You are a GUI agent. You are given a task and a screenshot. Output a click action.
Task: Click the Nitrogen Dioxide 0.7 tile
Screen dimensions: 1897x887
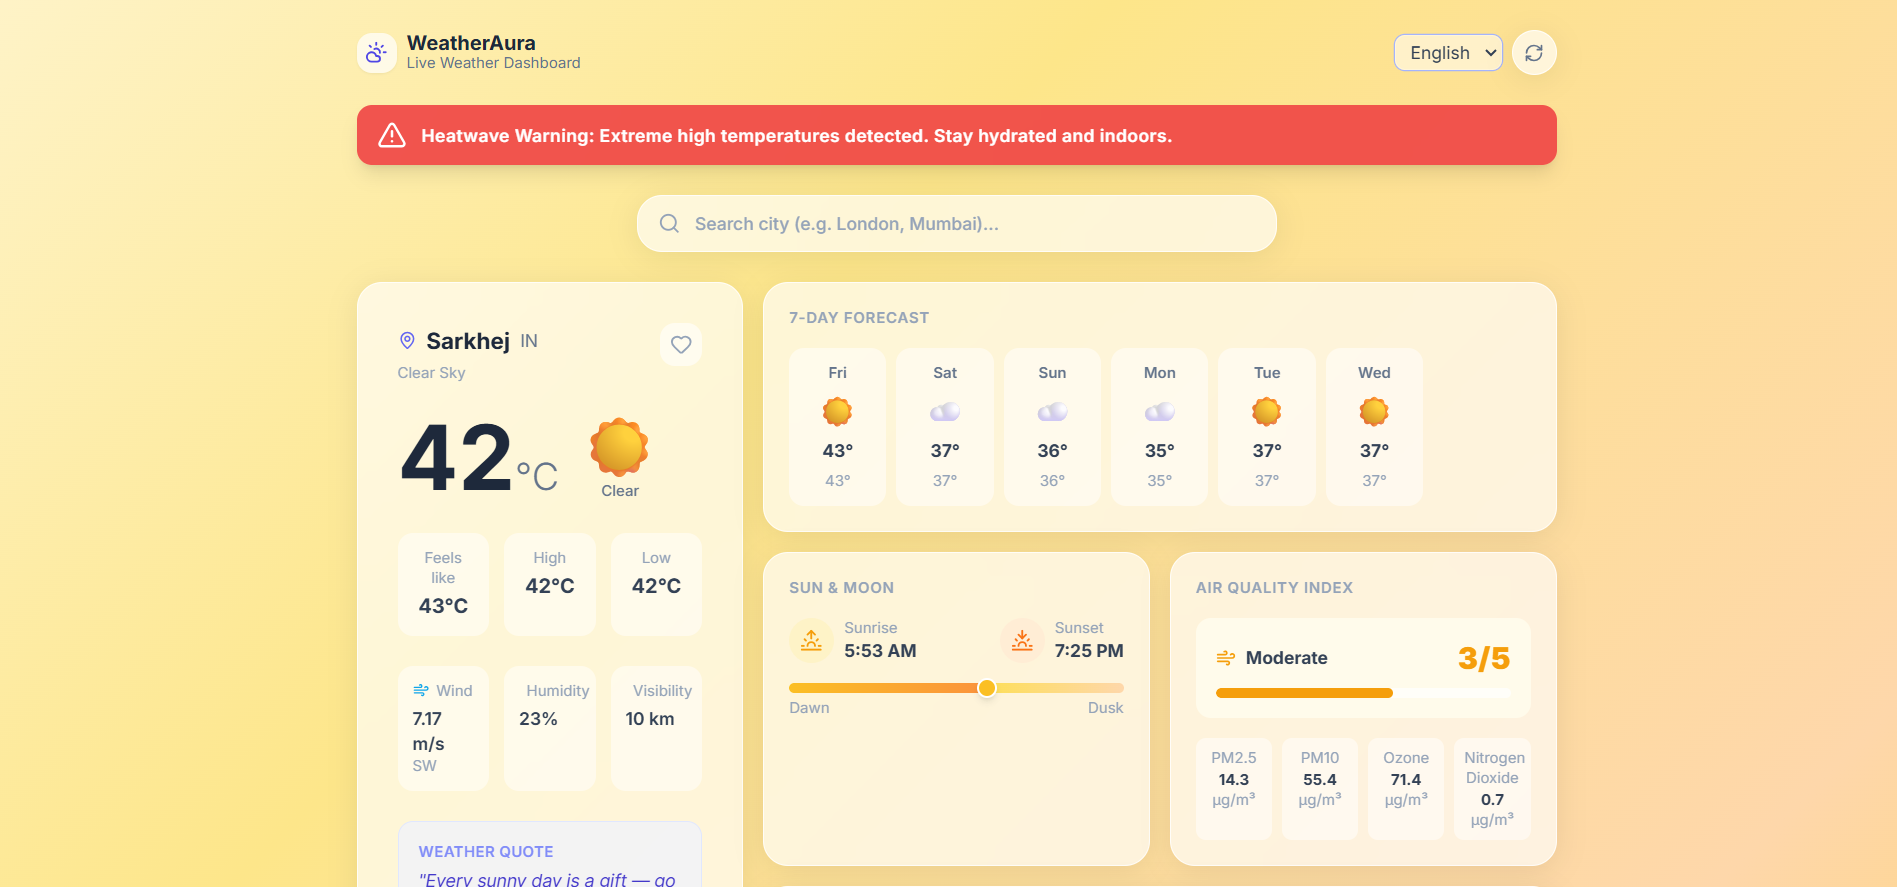click(x=1492, y=789)
